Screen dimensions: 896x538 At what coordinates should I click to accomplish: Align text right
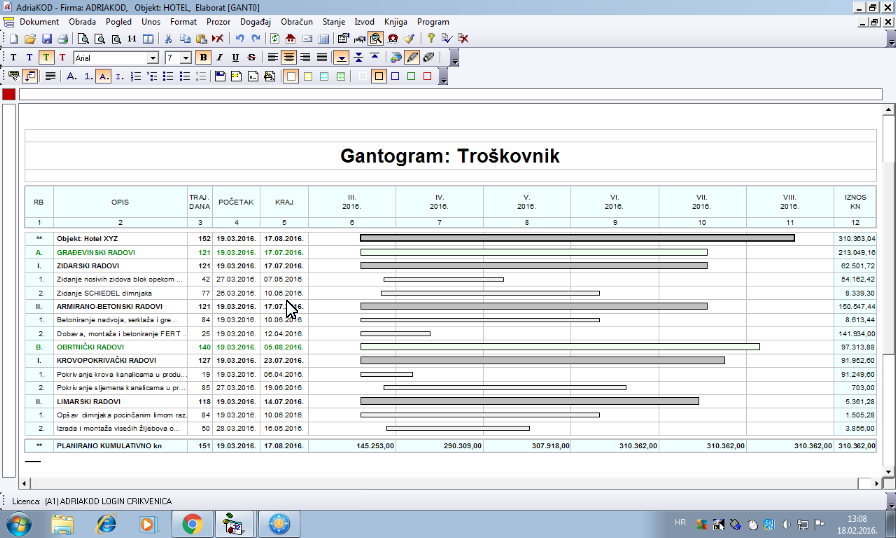[306, 58]
